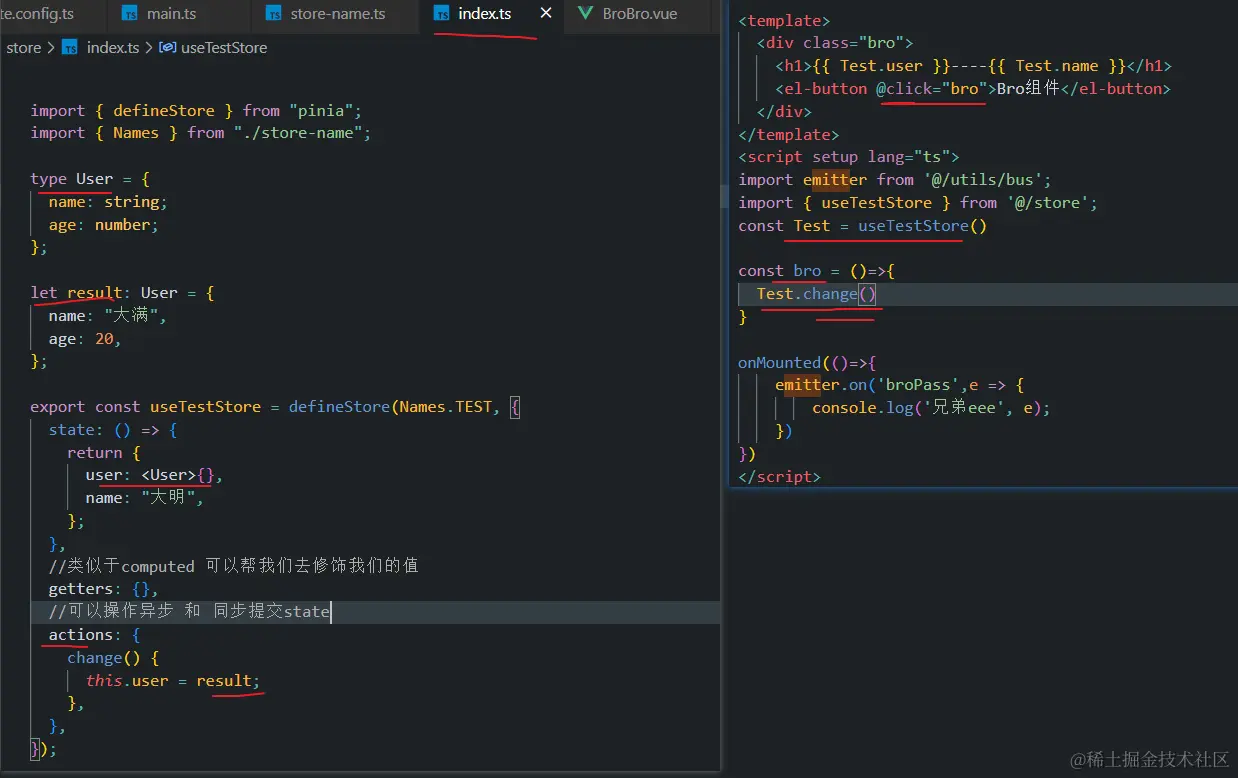Click the "const Test = useTestStore()" line
The width and height of the screenshot is (1238, 778).
863,226
